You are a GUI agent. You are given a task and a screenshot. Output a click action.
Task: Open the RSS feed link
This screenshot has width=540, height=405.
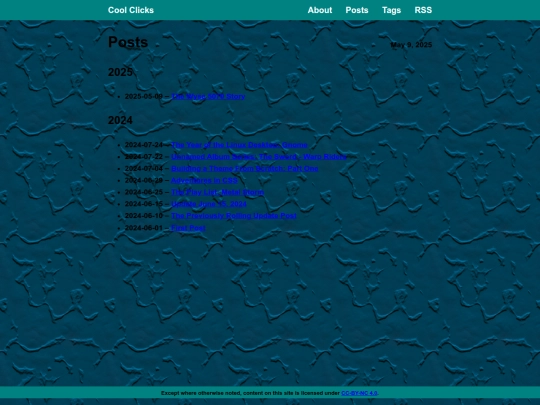click(x=423, y=10)
